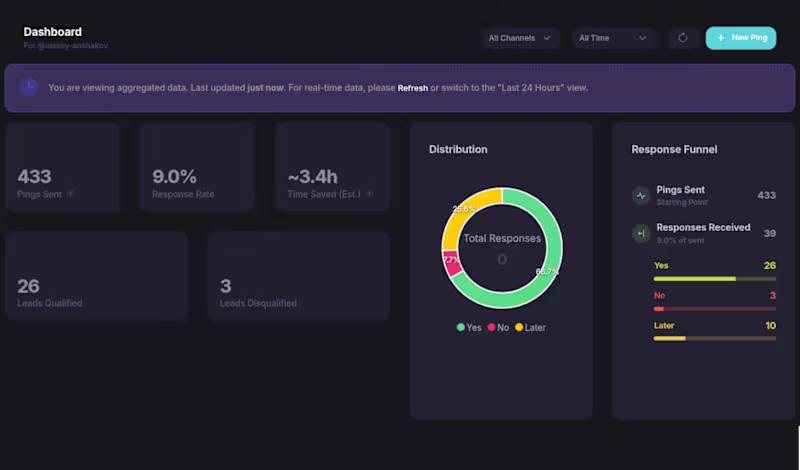Screen dimensions: 800x470
Task: Click the 9.0% of sent subtitle
Action: tap(680, 240)
